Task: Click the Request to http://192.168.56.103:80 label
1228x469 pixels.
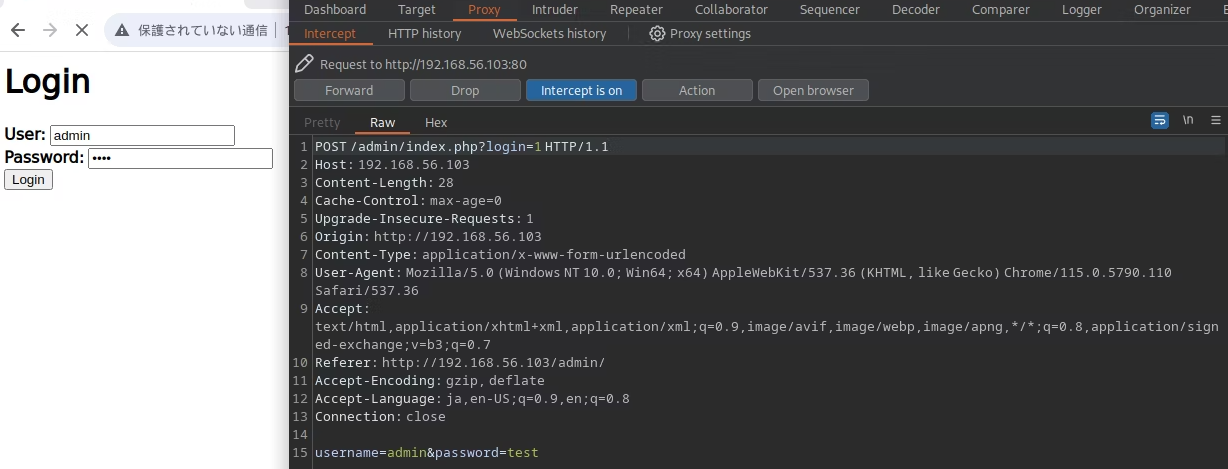Action: 423,65
